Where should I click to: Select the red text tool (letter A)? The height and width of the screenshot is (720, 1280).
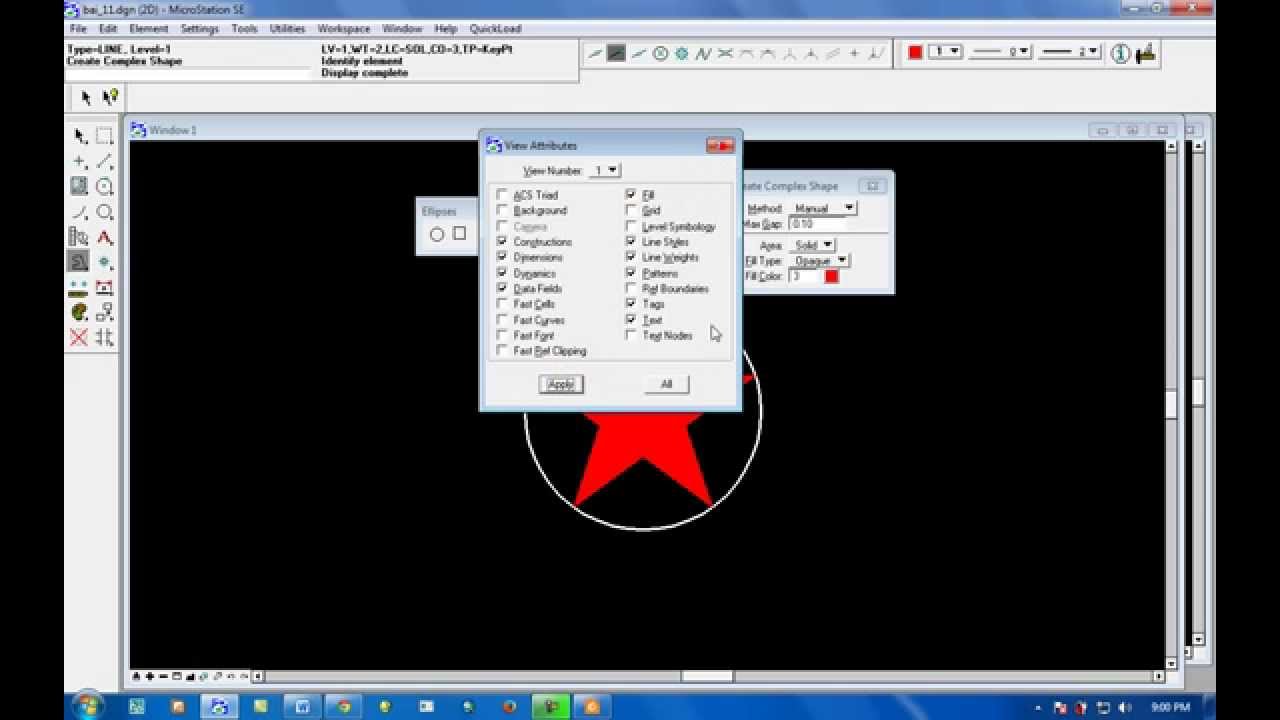pos(104,238)
